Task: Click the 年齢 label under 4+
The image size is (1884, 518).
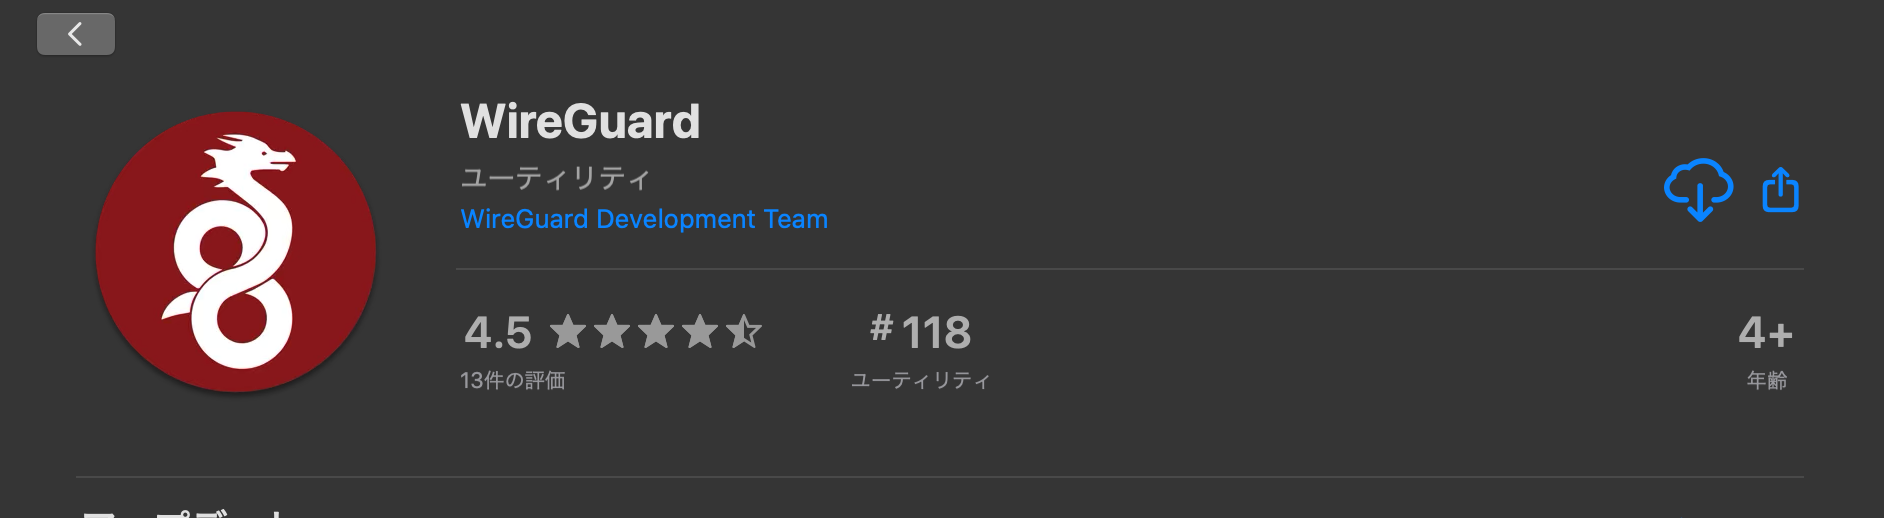Action: pos(1767,380)
